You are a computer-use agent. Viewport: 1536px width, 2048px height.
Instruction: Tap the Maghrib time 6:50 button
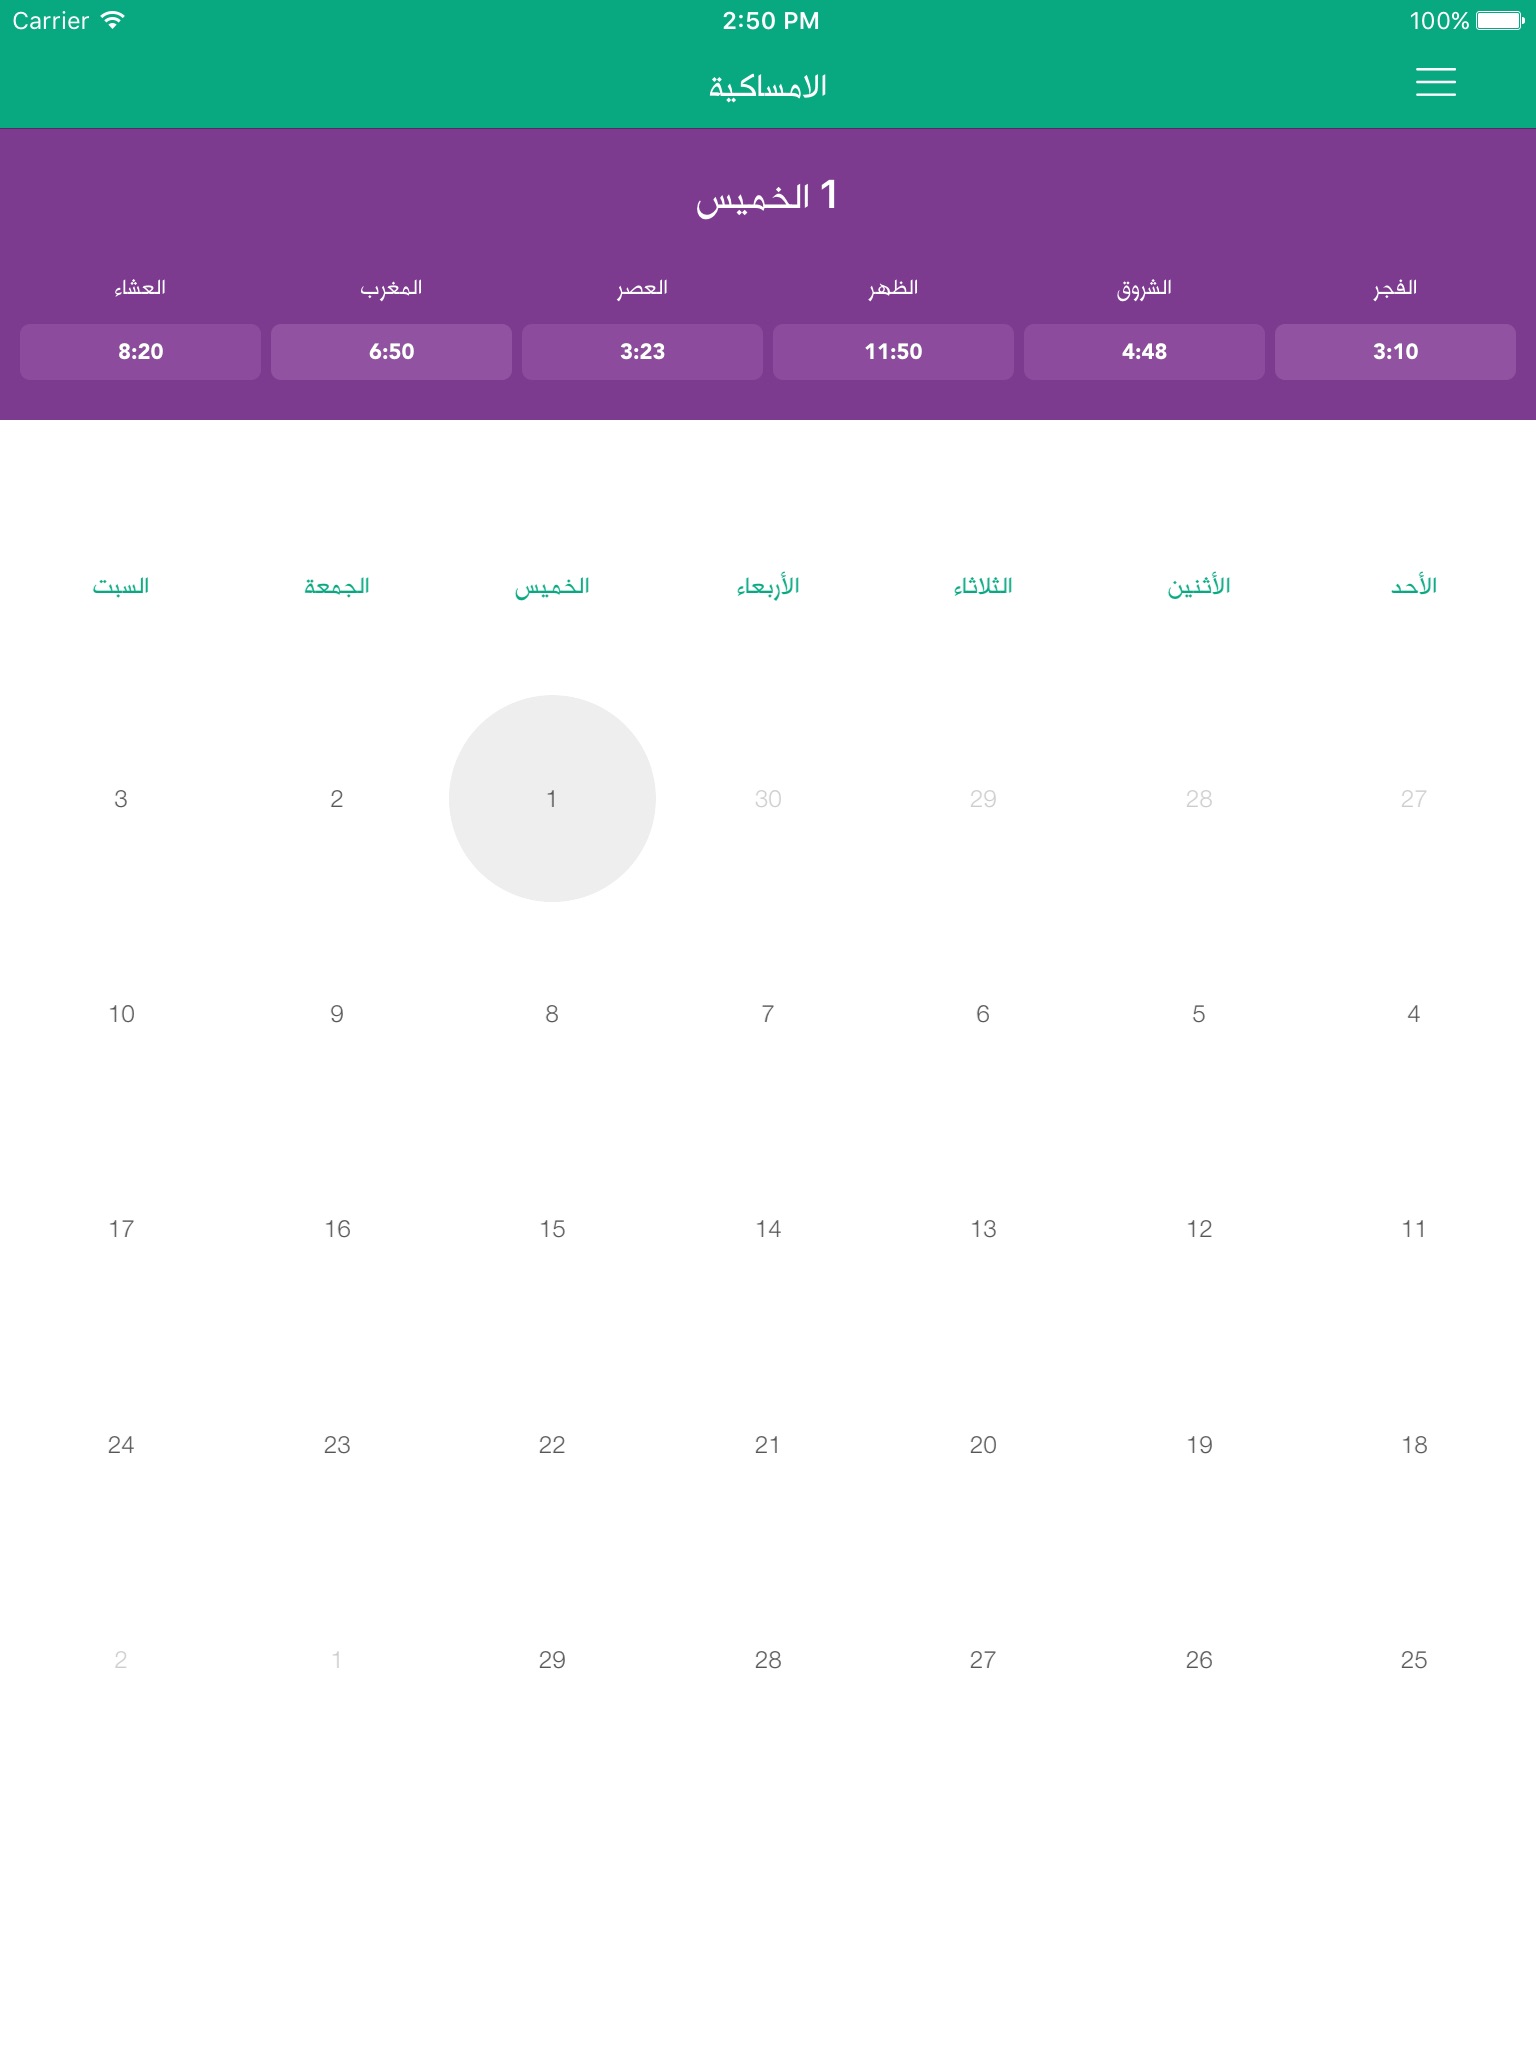pyautogui.click(x=391, y=351)
